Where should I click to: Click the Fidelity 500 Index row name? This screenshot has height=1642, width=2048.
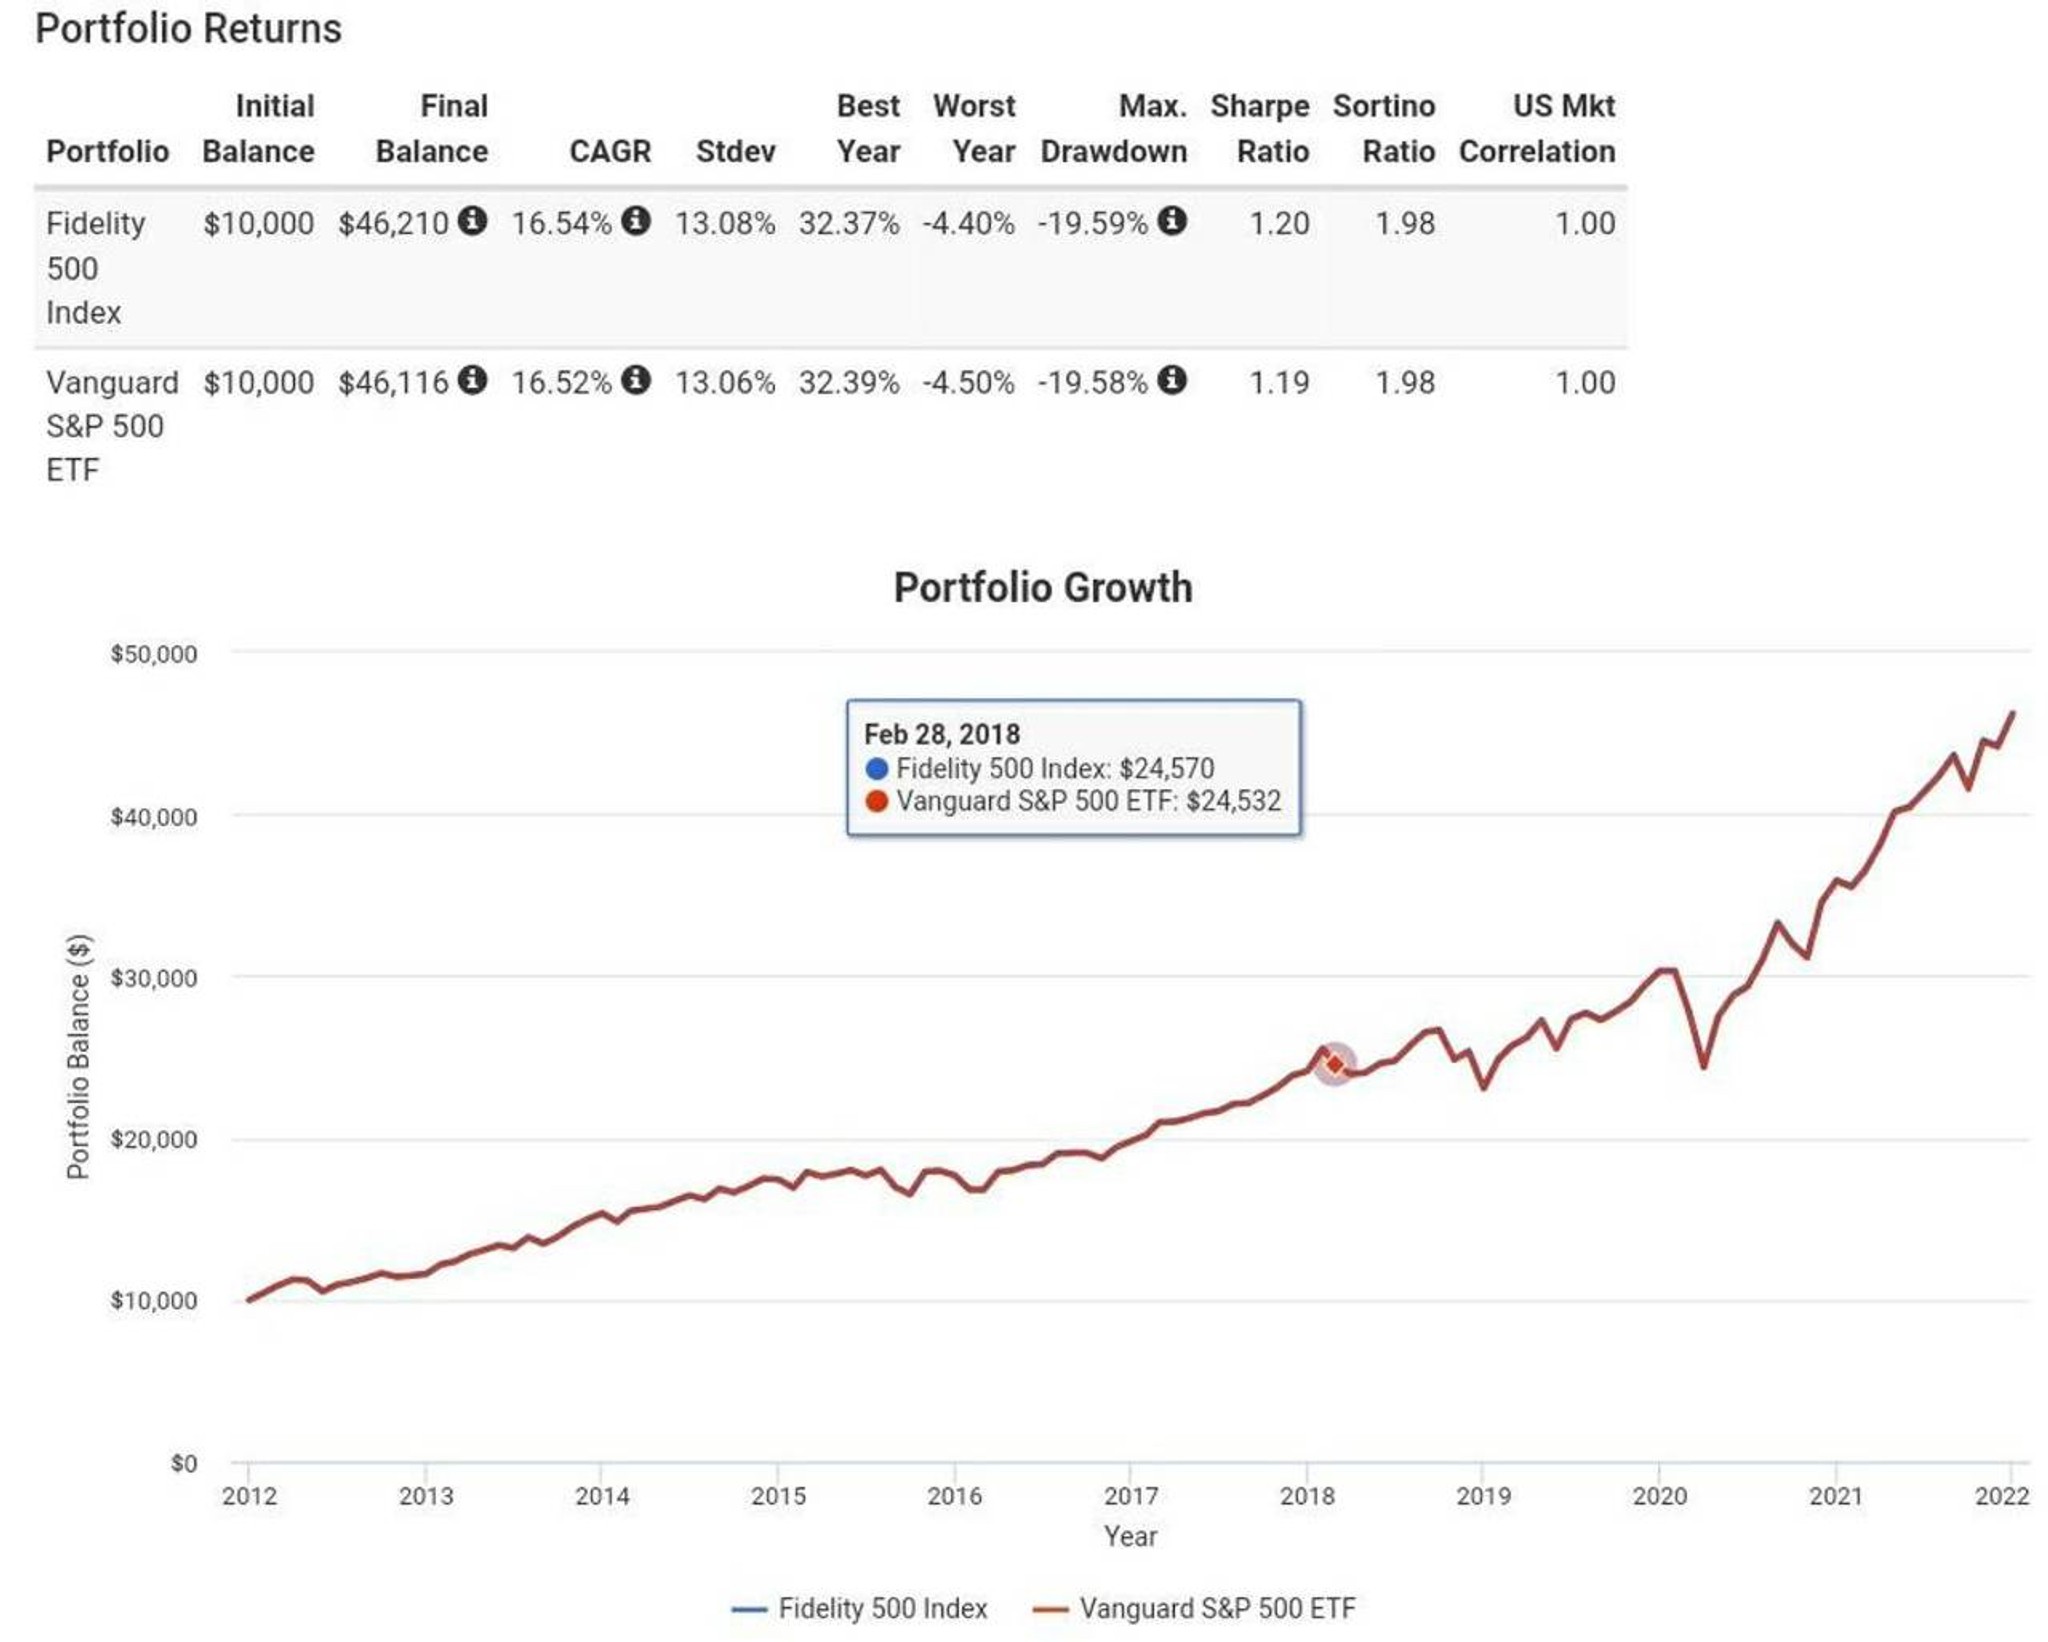95,267
